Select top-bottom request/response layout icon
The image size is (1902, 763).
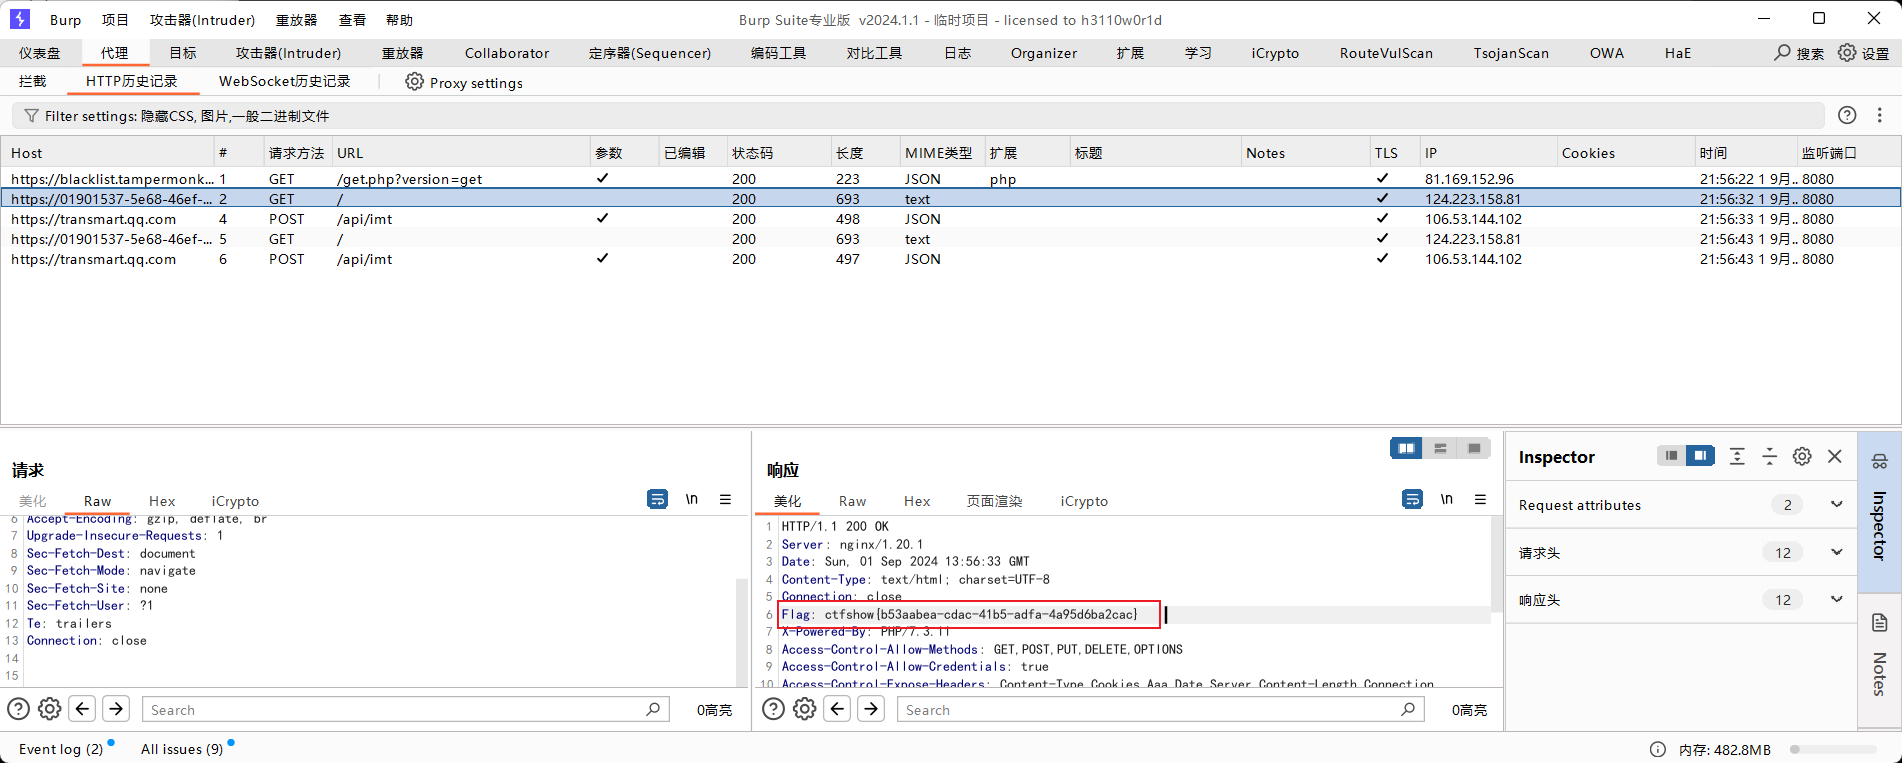coord(1440,448)
